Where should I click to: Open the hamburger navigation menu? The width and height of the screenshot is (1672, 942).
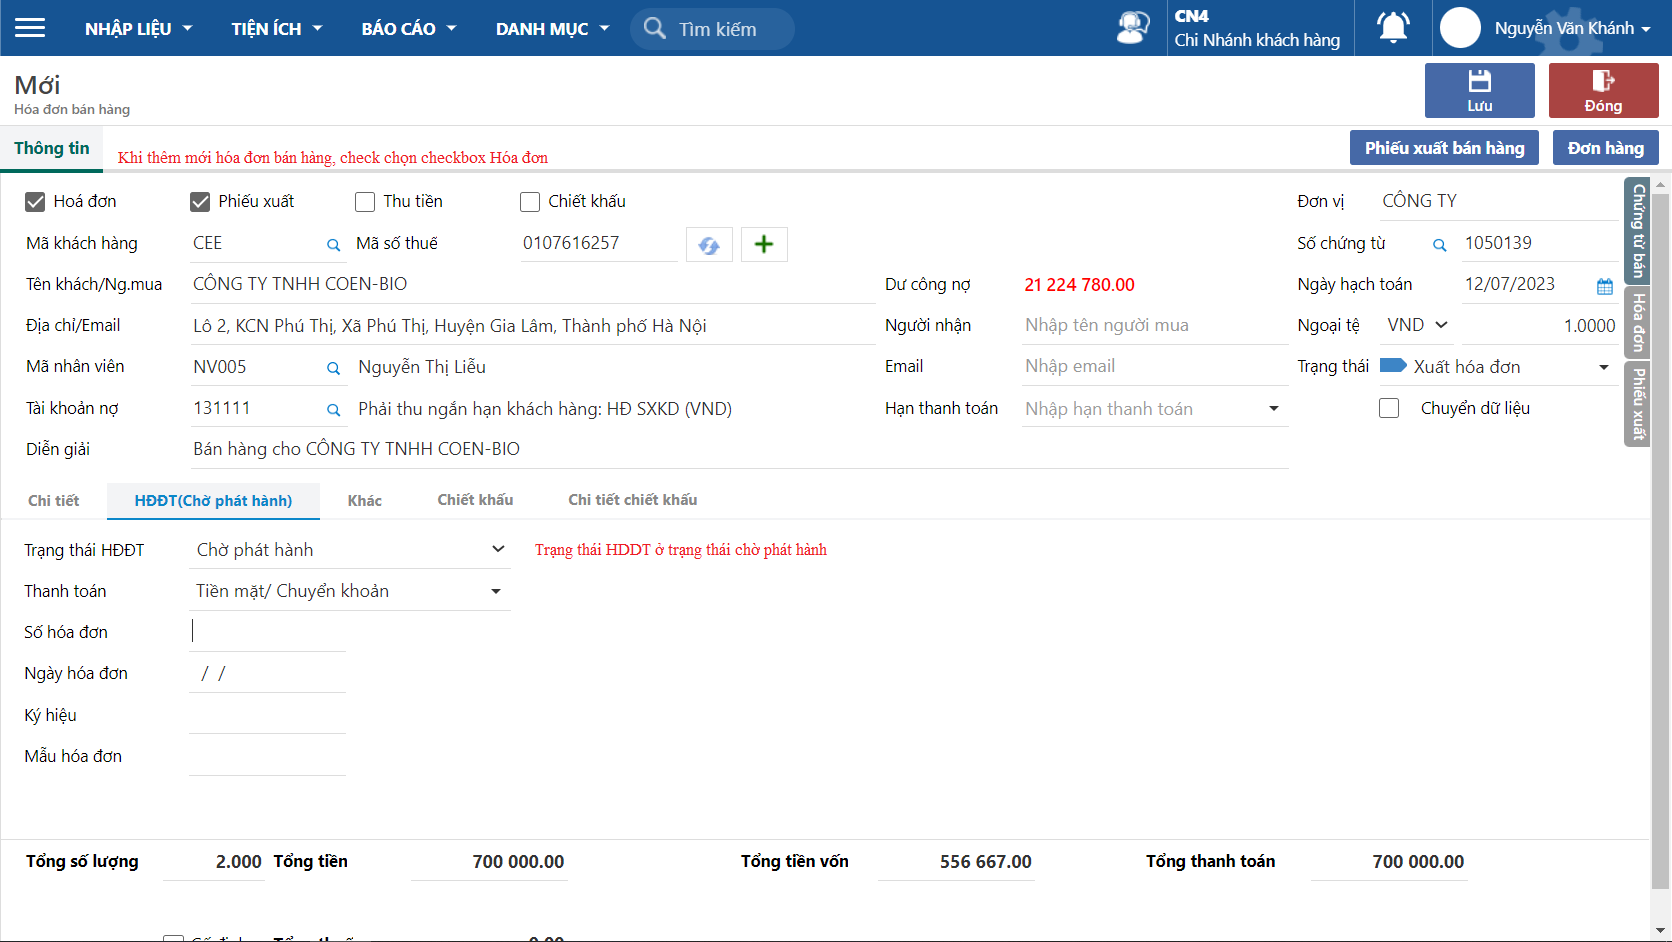click(30, 28)
